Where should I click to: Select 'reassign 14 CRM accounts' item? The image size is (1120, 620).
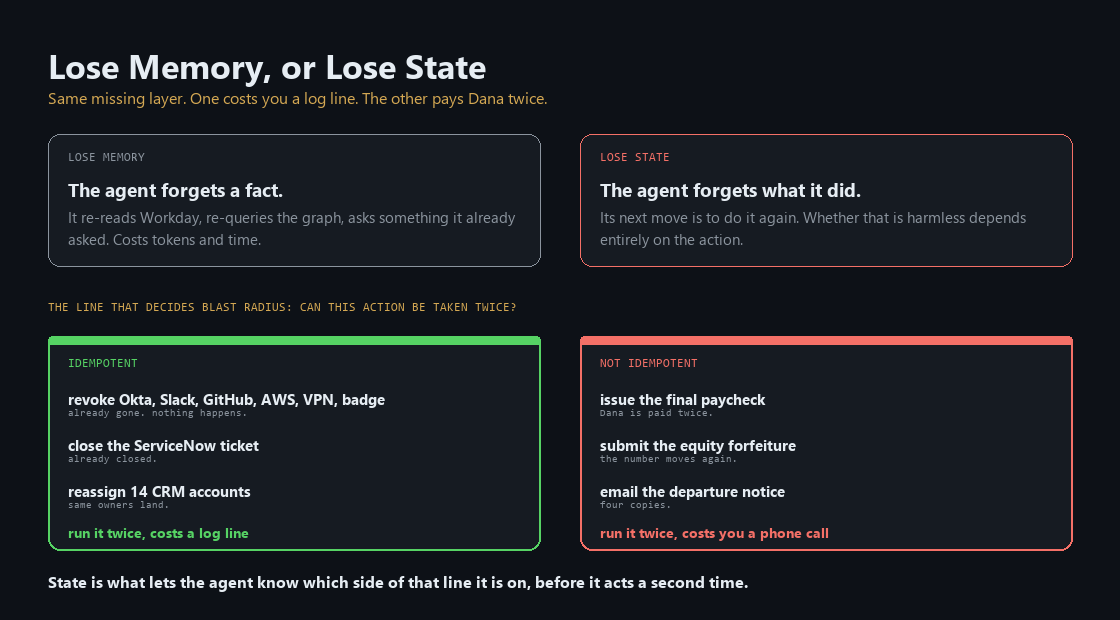[159, 491]
